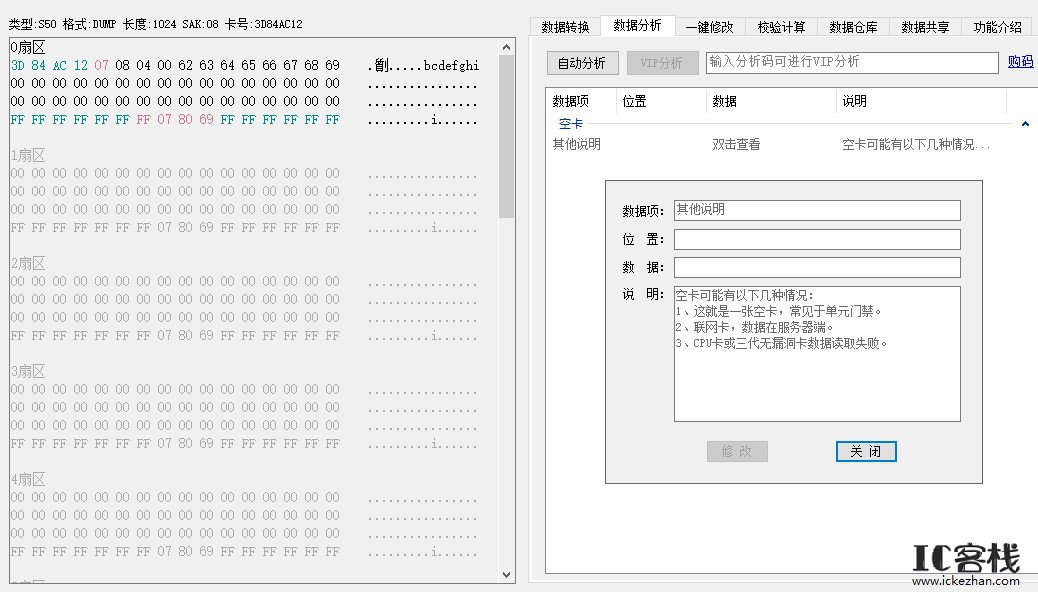
Task: Close the dialog with 关闭 button
Action: point(864,451)
